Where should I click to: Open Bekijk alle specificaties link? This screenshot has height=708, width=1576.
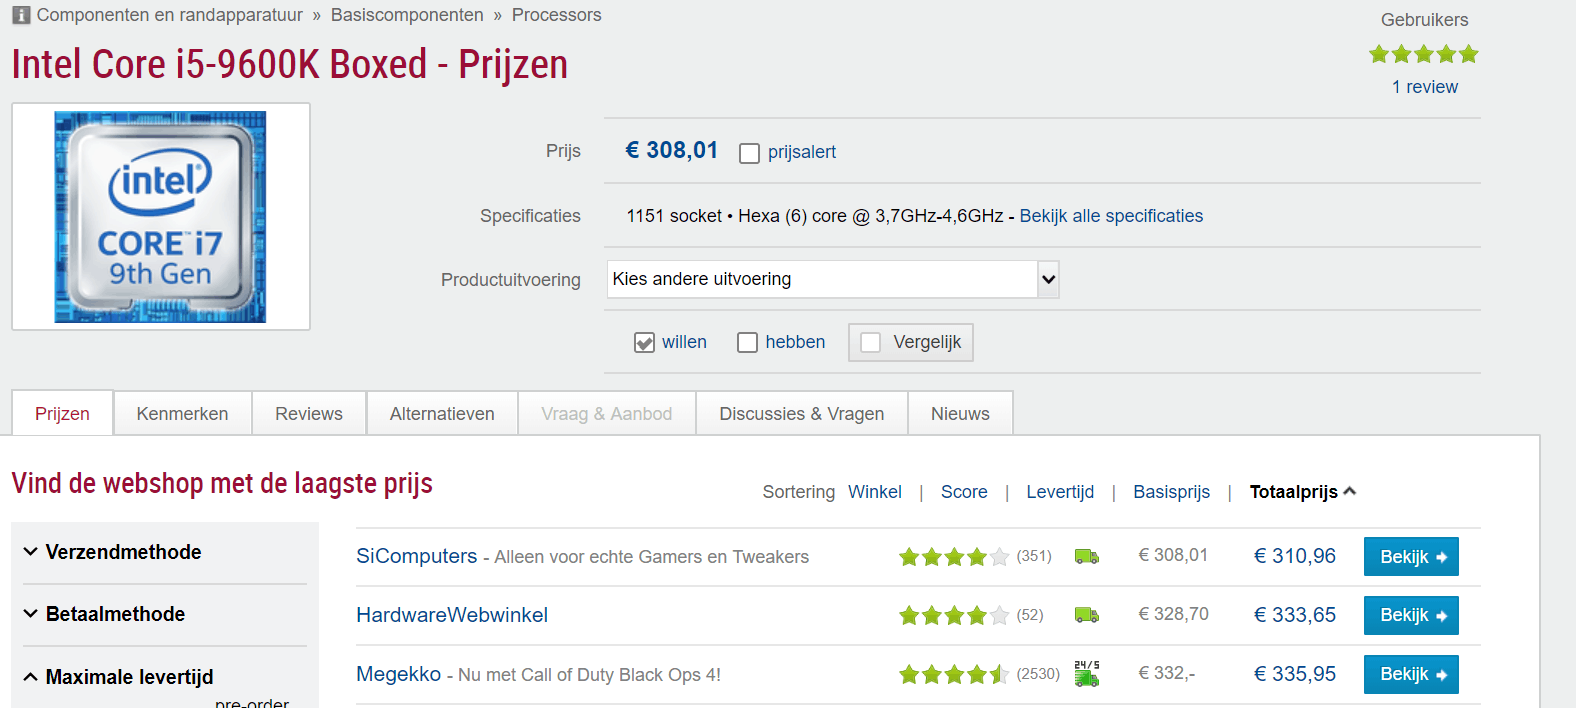1111,216
